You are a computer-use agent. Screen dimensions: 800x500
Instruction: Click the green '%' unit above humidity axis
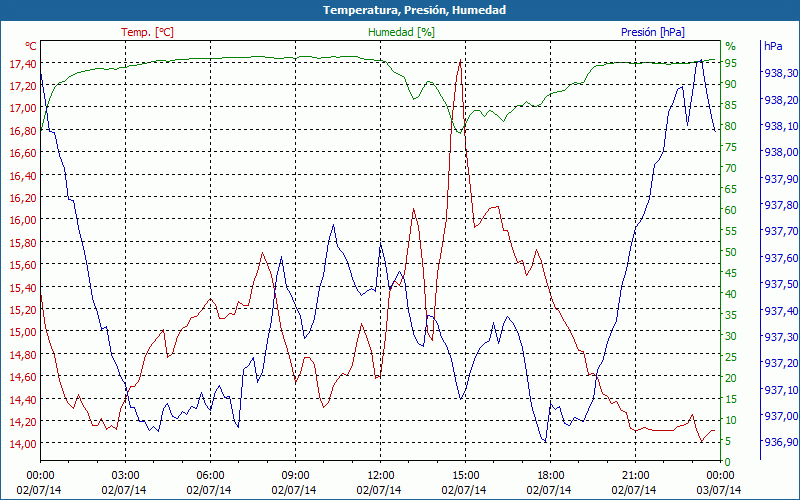[731, 46]
